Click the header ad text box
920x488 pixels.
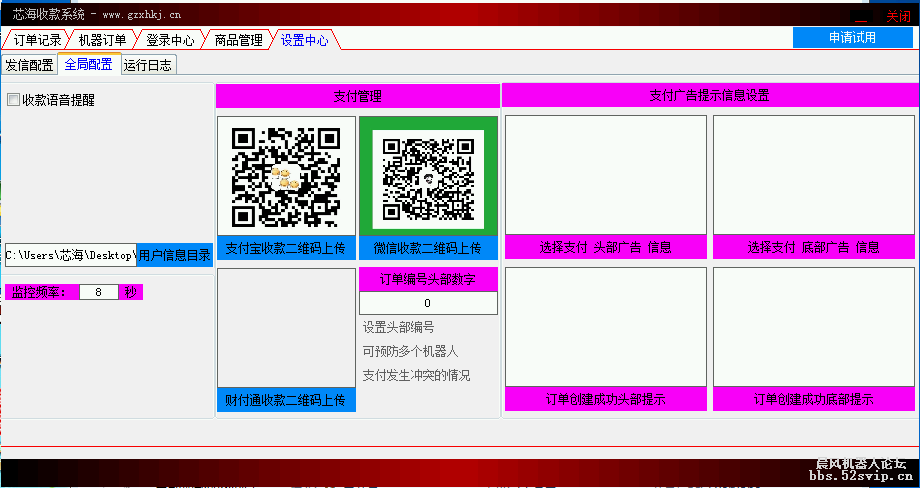(606, 175)
